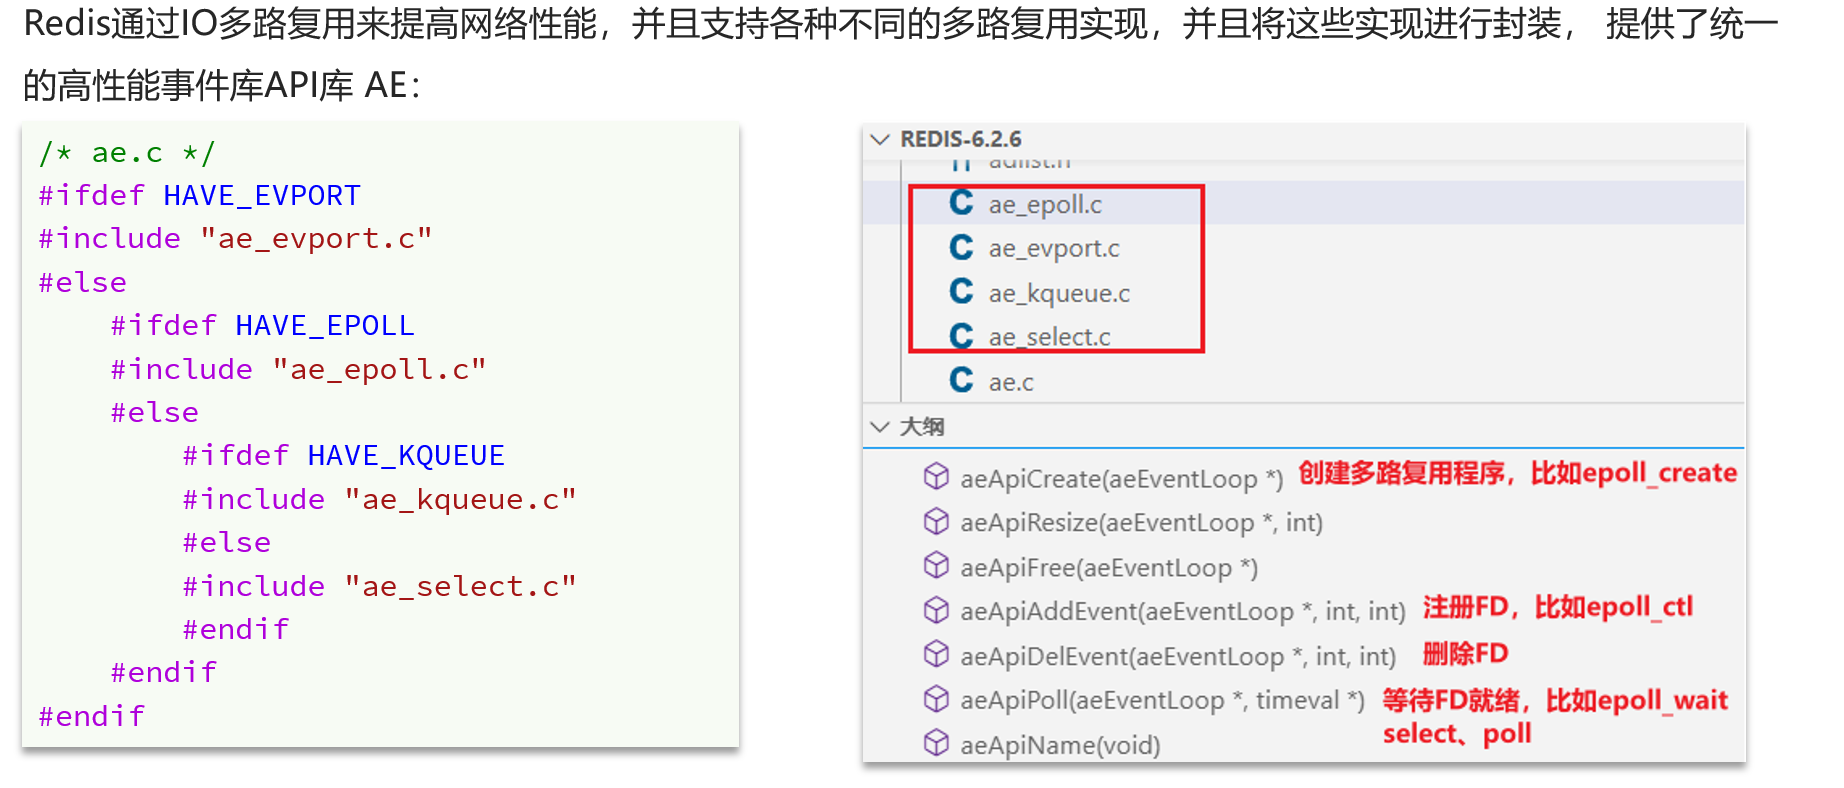
Task: Click the function icon beside aeApiResize
Action: pyautogui.click(x=936, y=521)
